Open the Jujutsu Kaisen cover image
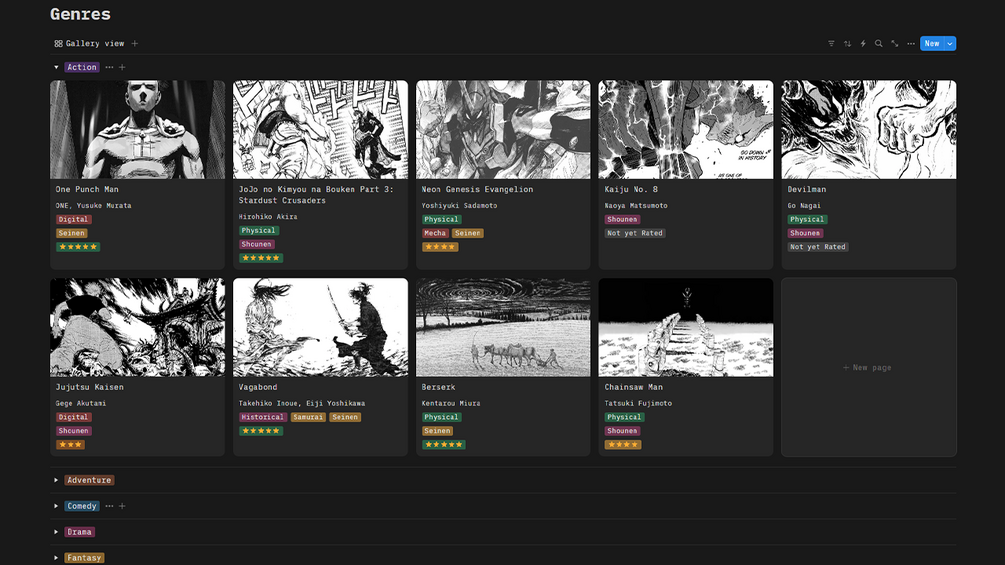The height and width of the screenshot is (565, 1005). 138,327
